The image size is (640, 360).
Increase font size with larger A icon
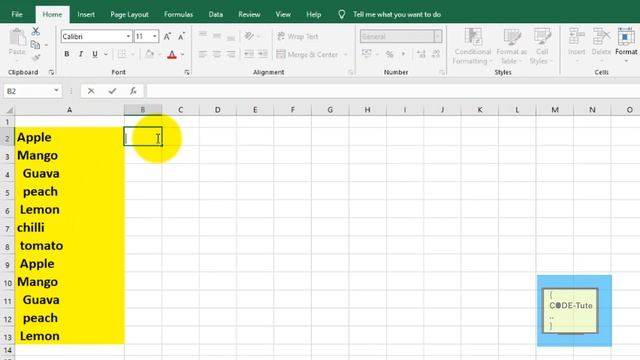tap(167, 36)
